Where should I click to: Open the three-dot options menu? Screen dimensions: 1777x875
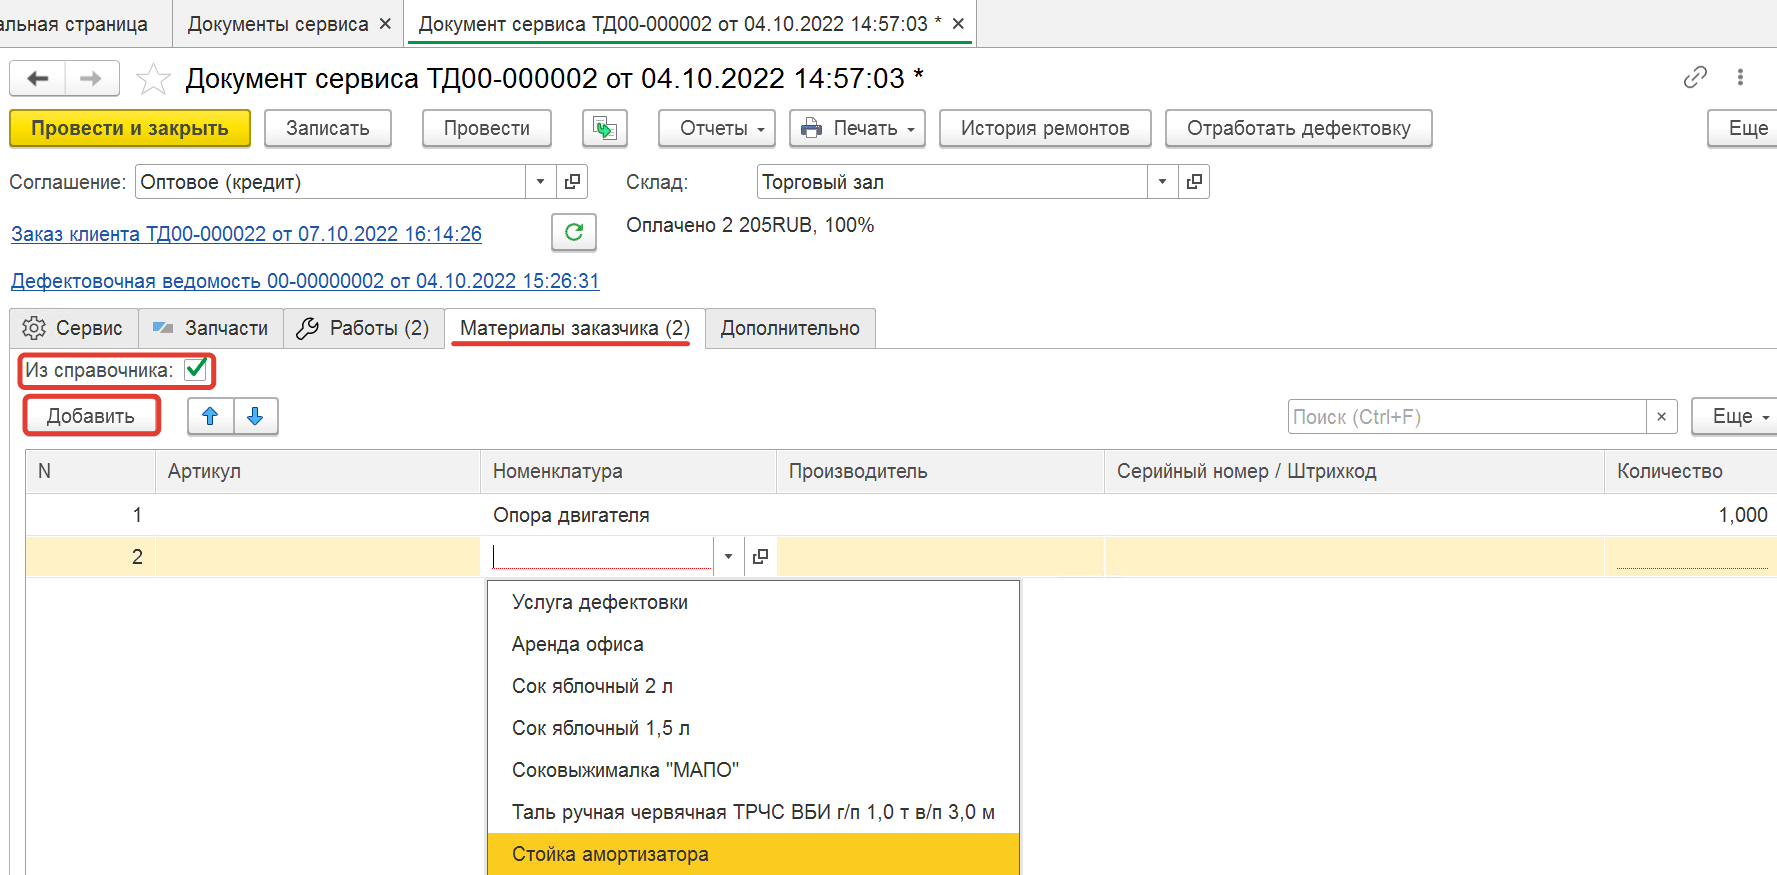[x=1740, y=77]
